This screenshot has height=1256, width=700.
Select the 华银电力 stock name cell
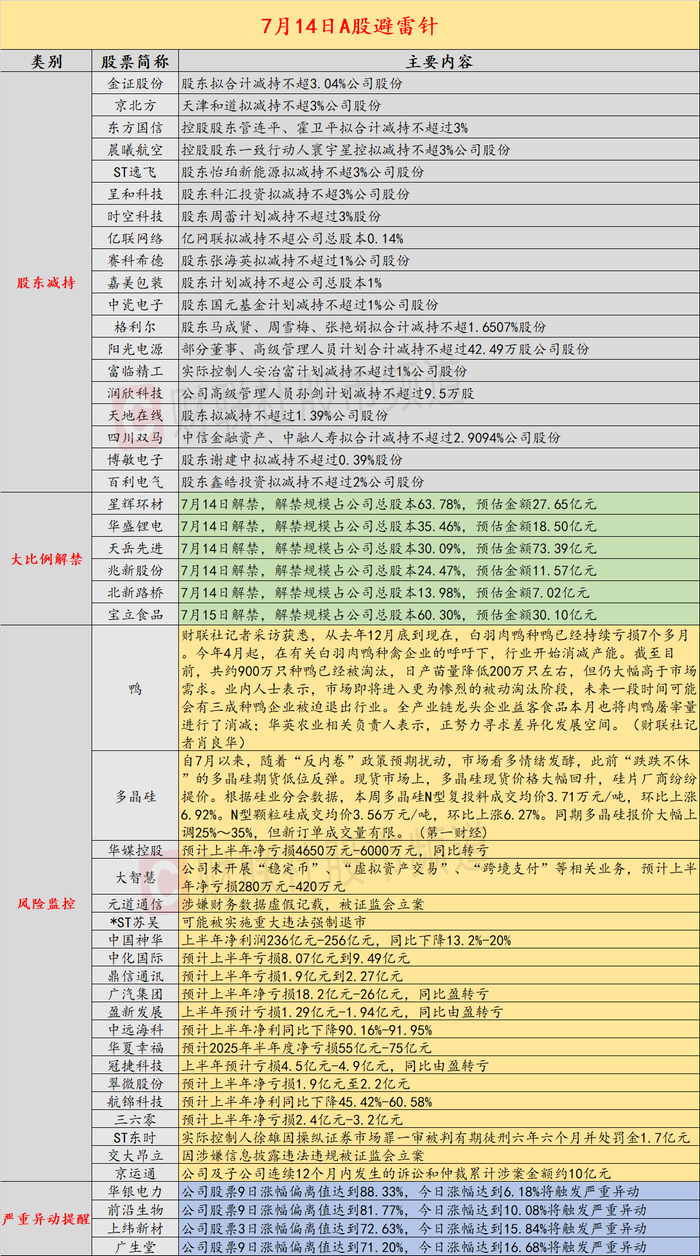click(x=135, y=1192)
